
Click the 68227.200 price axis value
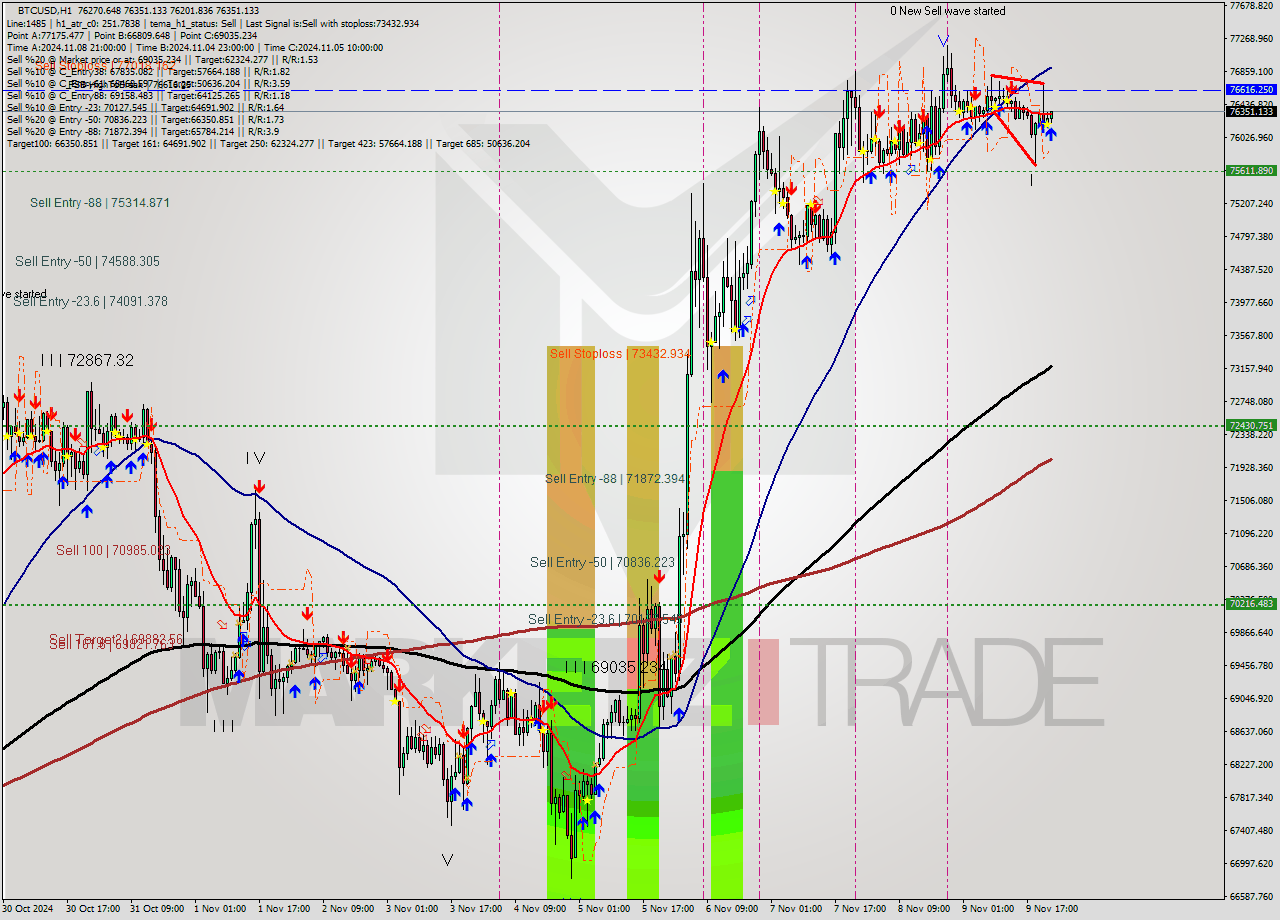coord(1251,764)
